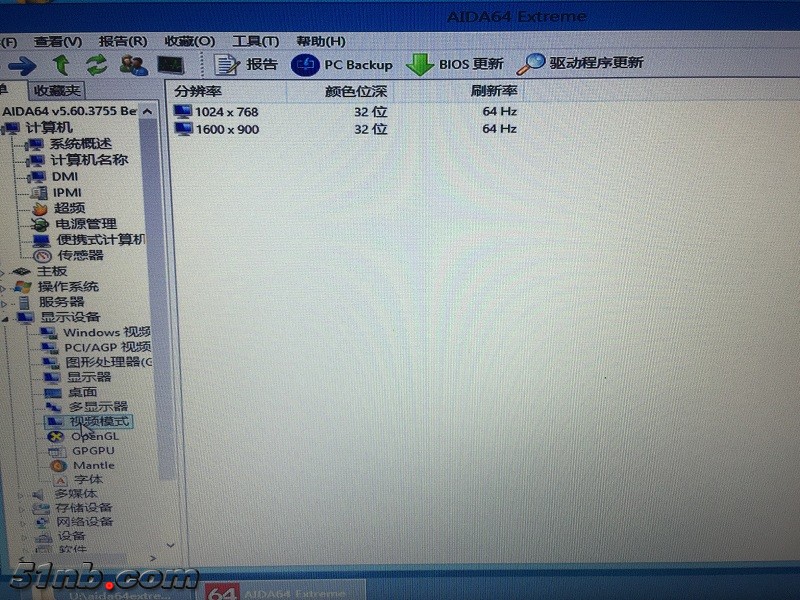
Task: Select the DMI tree item
Action: 65,177
